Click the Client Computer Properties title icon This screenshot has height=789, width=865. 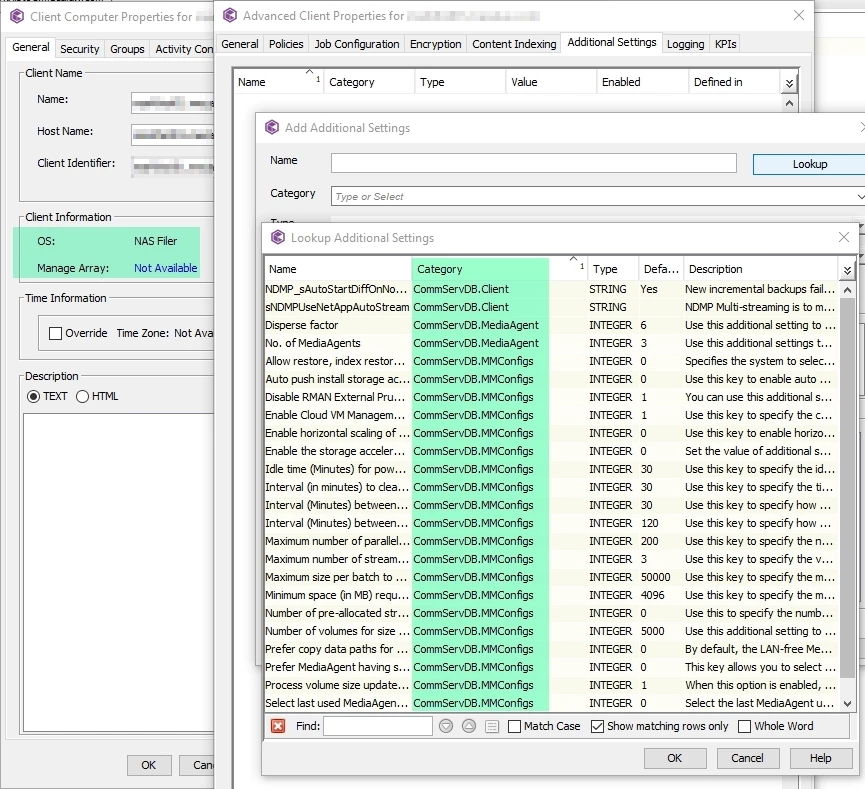click(x=17, y=16)
